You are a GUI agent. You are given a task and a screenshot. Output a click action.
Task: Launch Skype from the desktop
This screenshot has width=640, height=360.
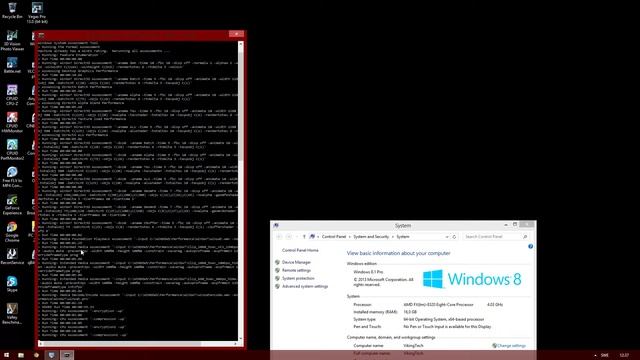tap(12, 284)
